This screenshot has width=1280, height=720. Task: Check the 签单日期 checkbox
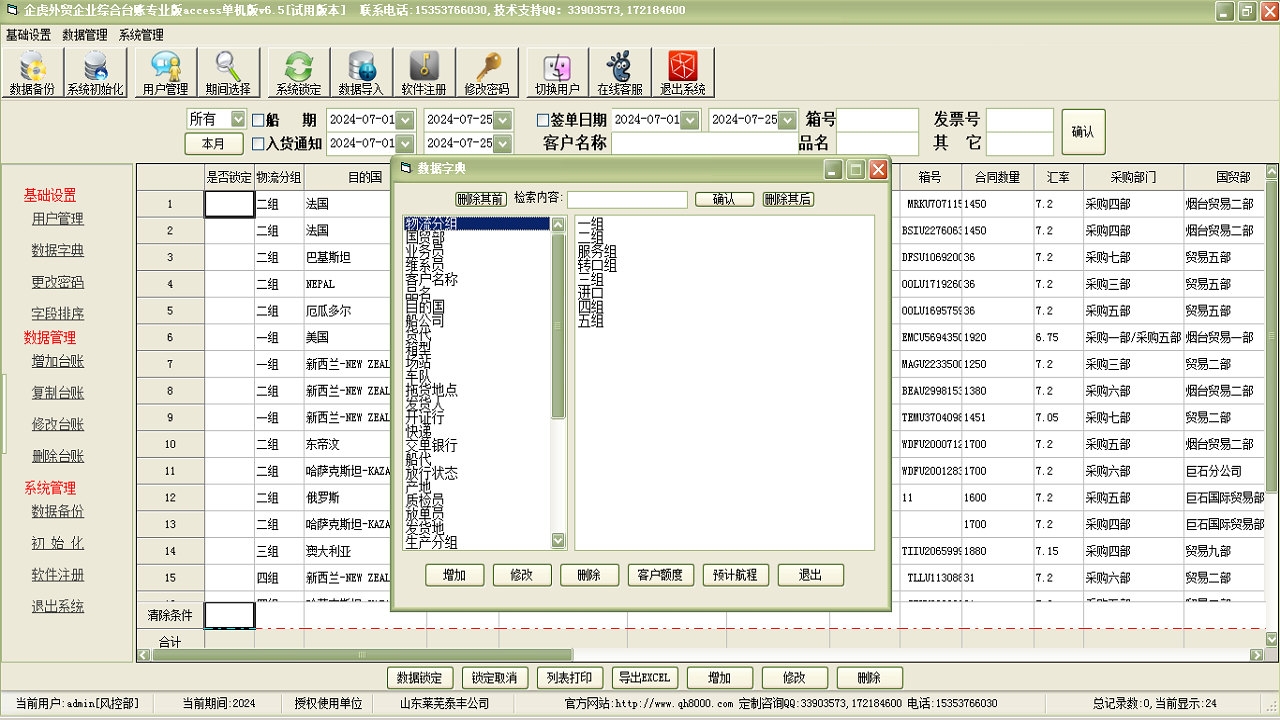543,121
